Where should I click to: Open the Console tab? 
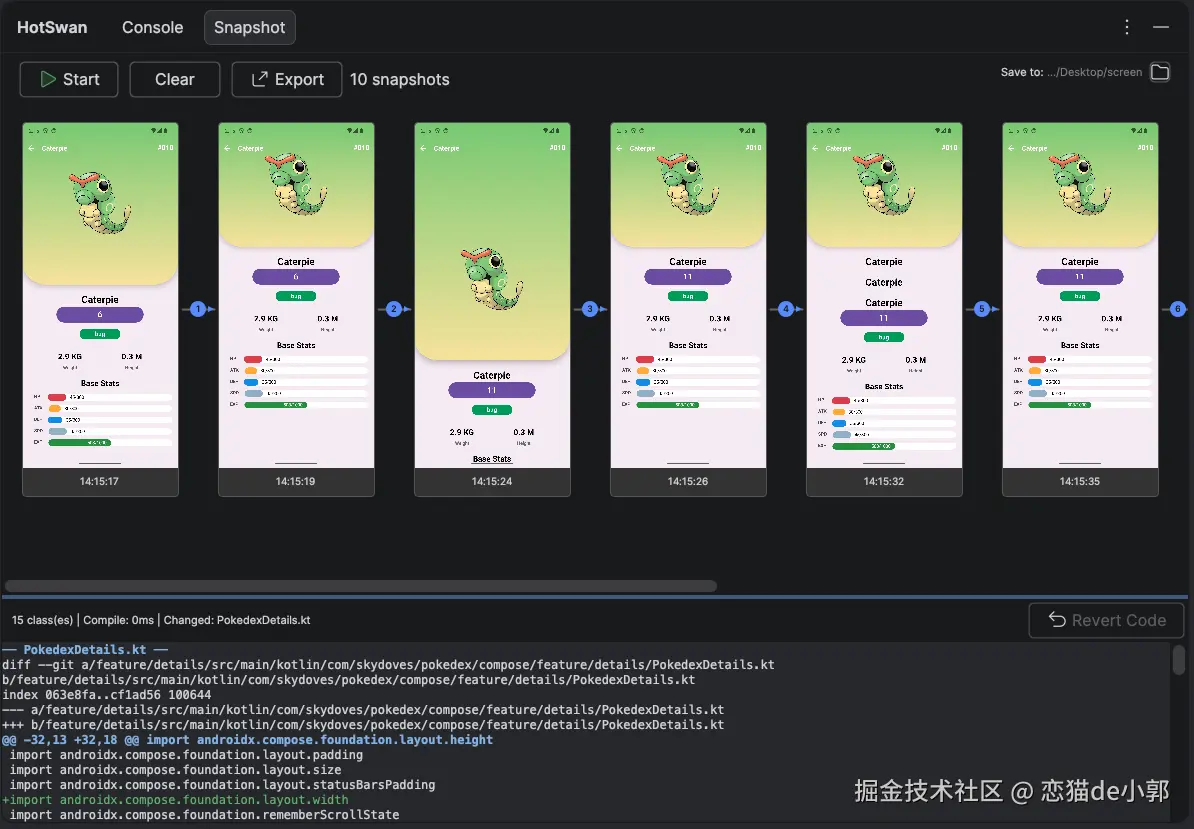click(152, 27)
